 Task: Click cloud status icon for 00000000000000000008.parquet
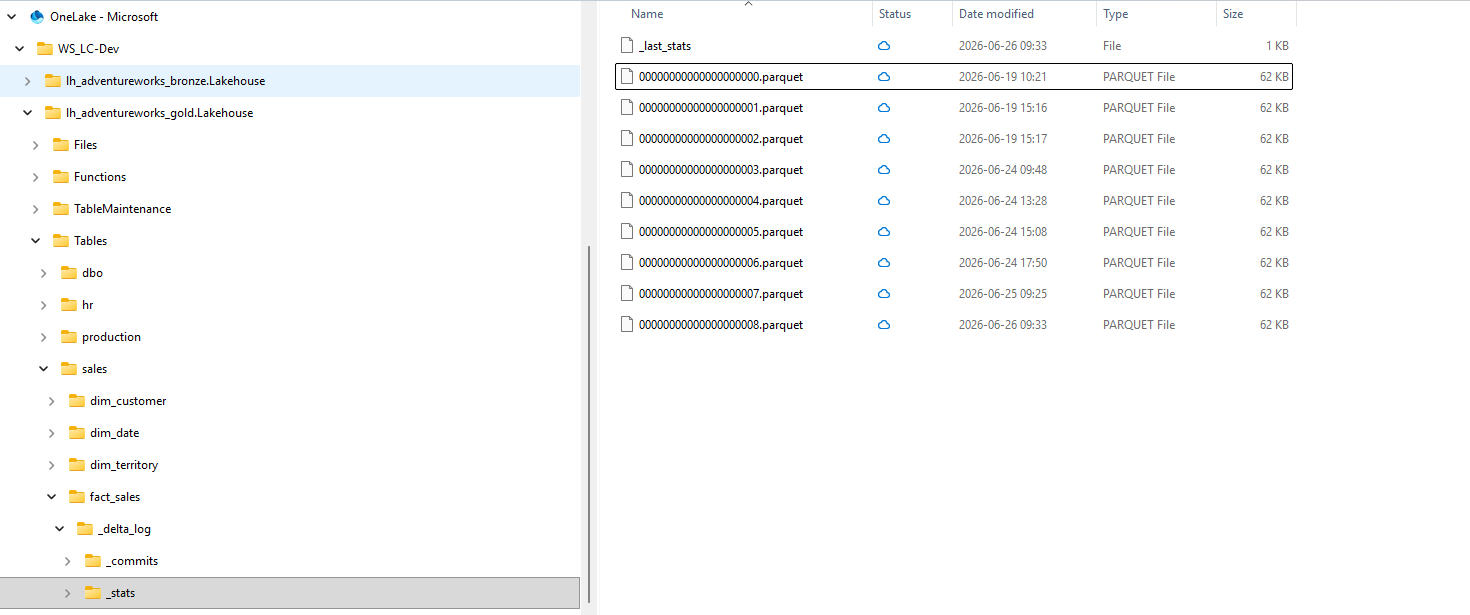884,325
